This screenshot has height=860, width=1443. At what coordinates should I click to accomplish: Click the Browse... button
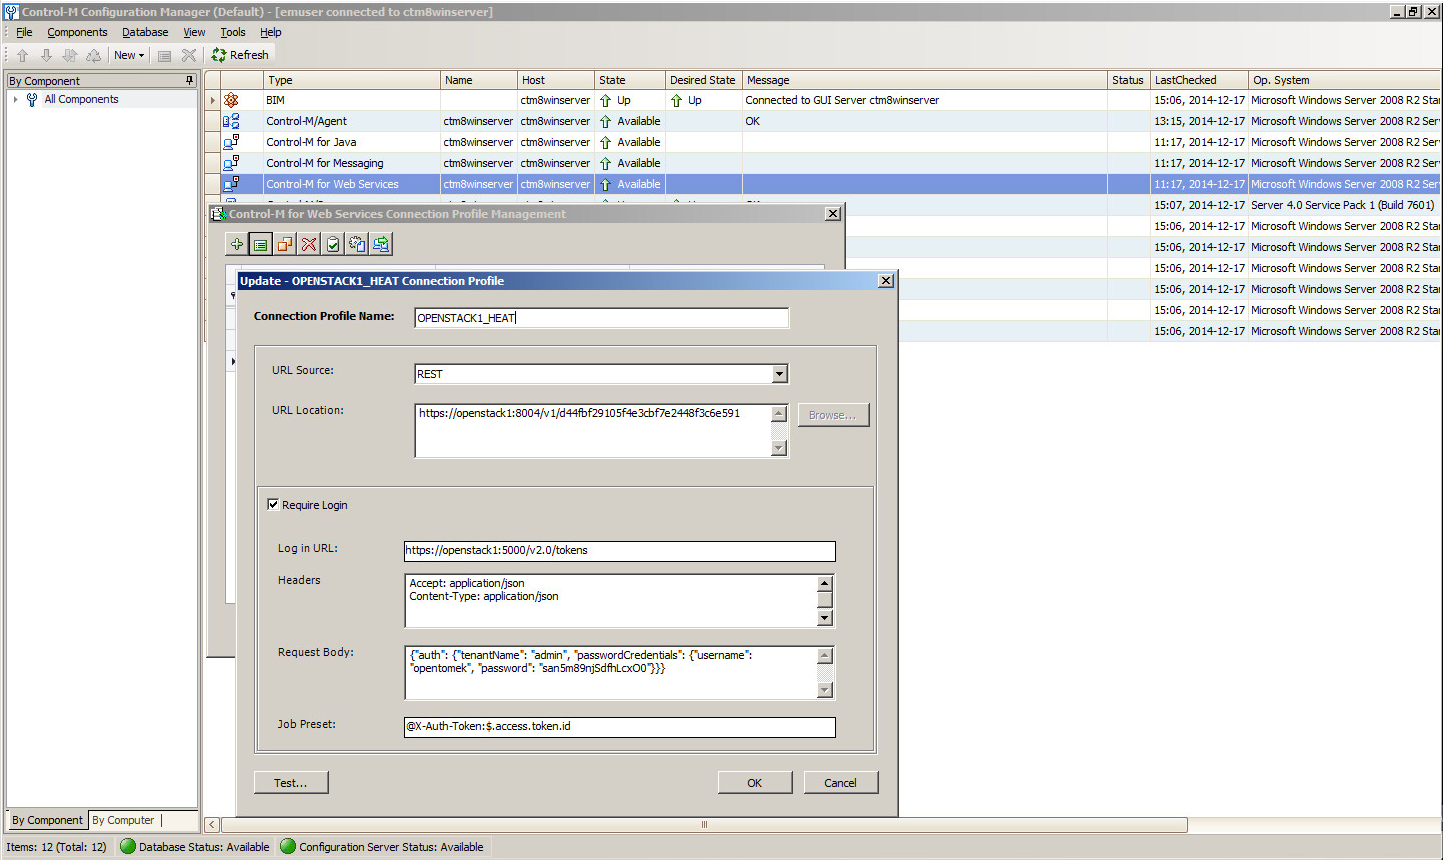(833, 415)
